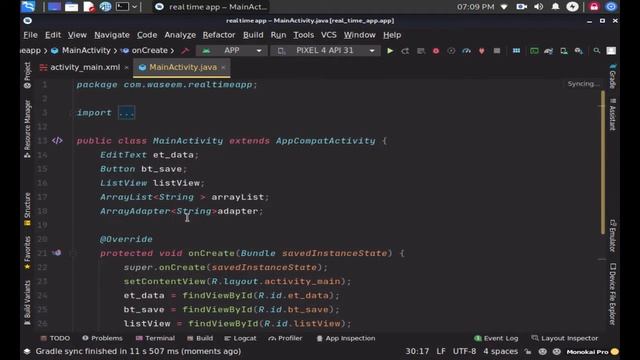Open the Device Manager icon in toolbar
Viewport: 640px width, 360px height.
coord(564,51)
